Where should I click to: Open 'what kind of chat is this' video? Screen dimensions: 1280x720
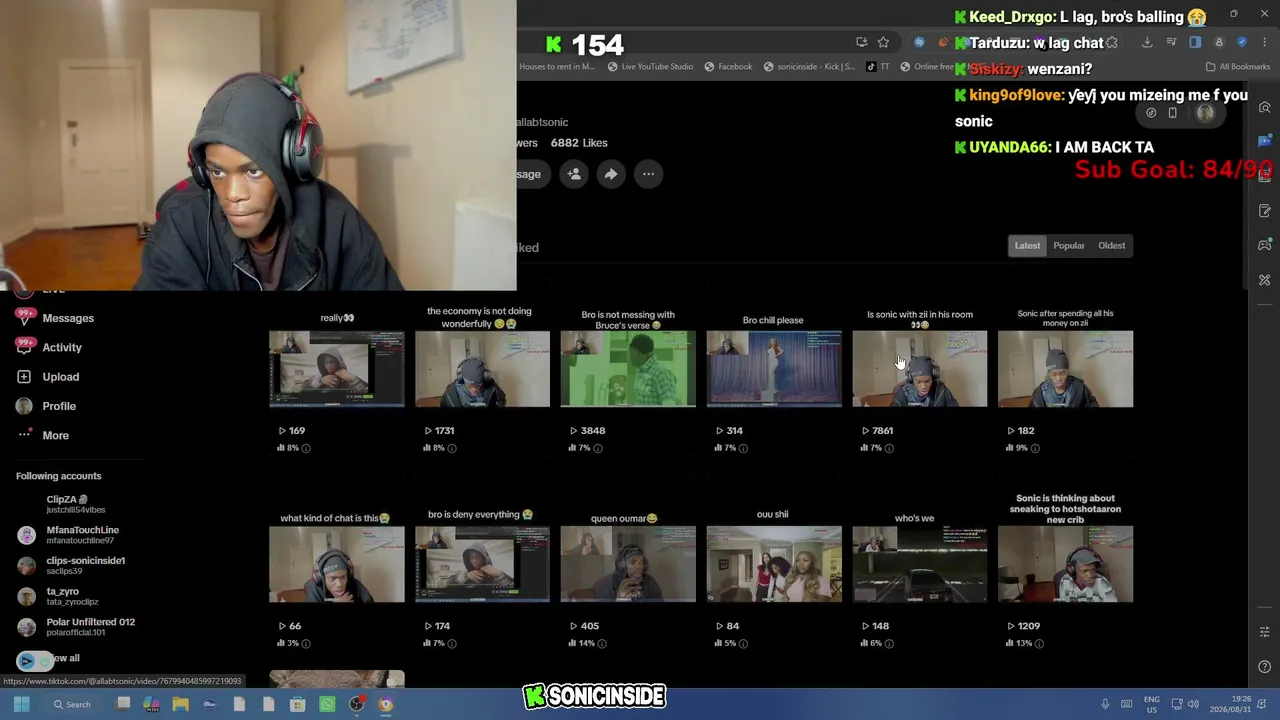pos(337,565)
